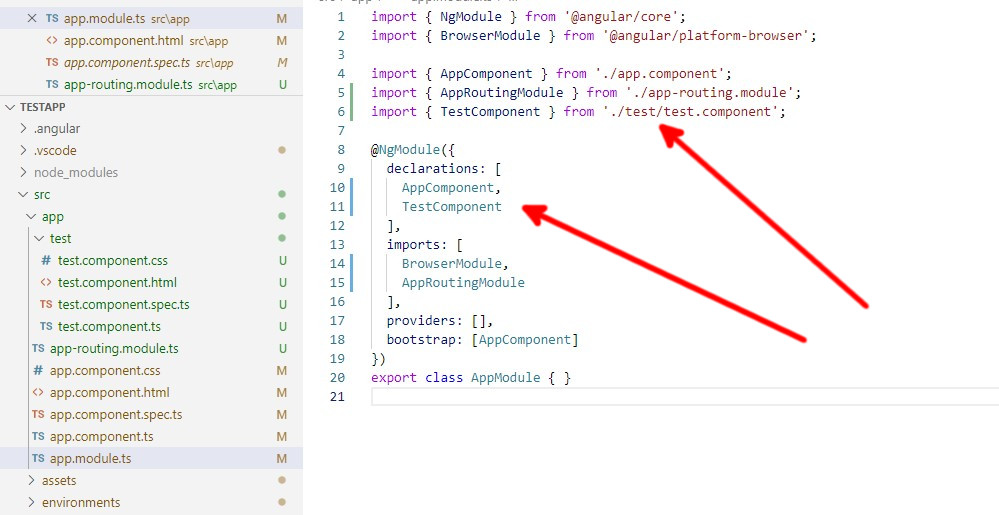Click the HTML icon of app.component.html in open editors
This screenshot has height=515, width=999.
click(52, 41)
